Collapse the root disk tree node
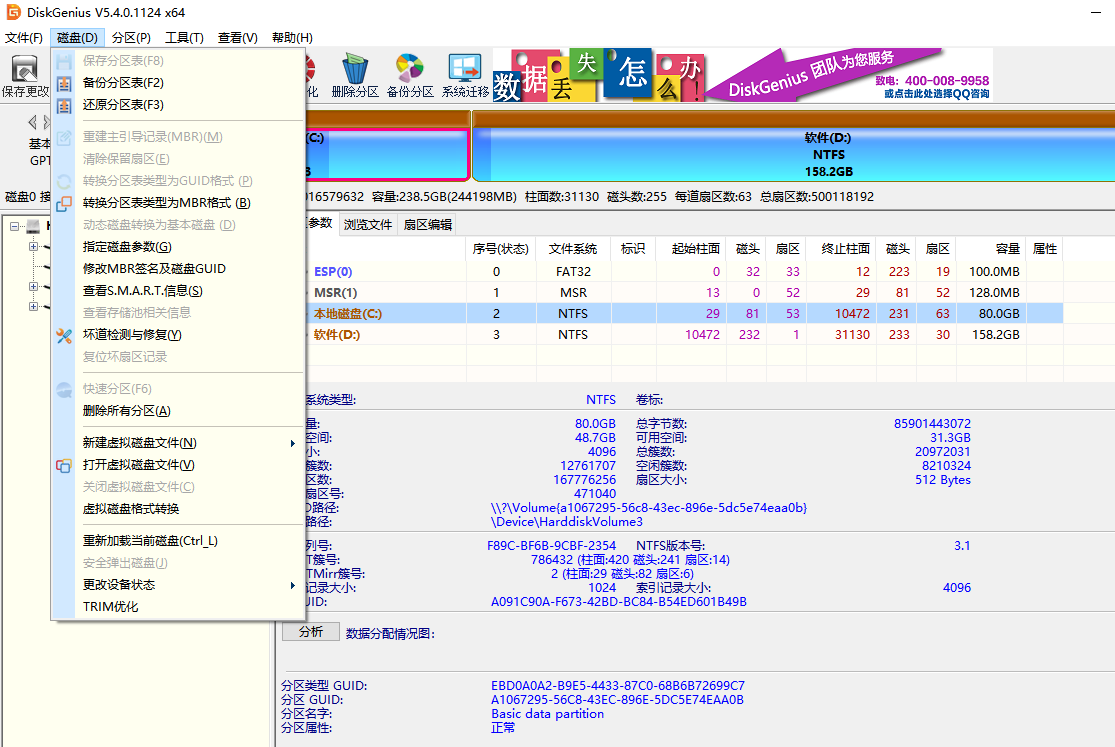The image size is (1115, 747). pos(15,226)
